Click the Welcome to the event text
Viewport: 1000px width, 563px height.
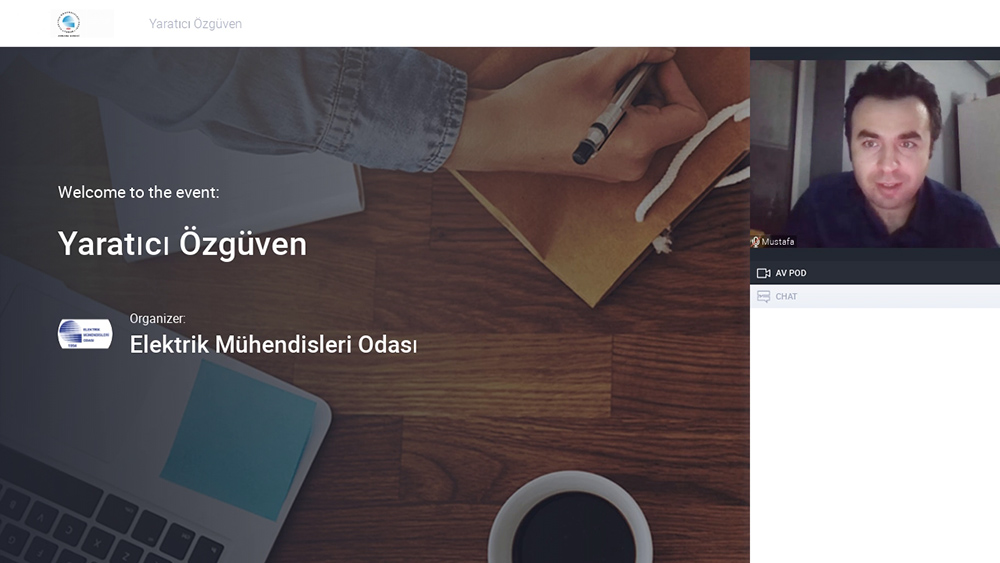138,192
